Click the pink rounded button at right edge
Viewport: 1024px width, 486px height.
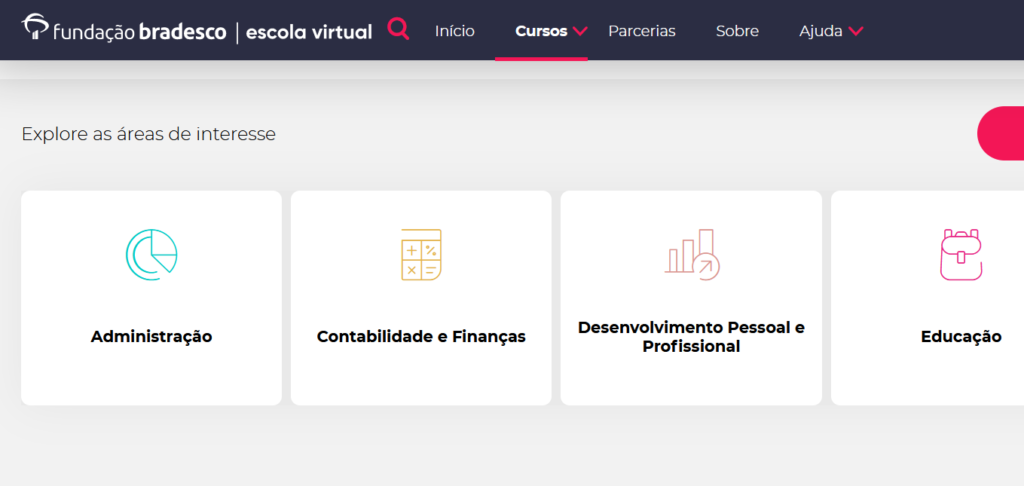tap(1000, 133)
